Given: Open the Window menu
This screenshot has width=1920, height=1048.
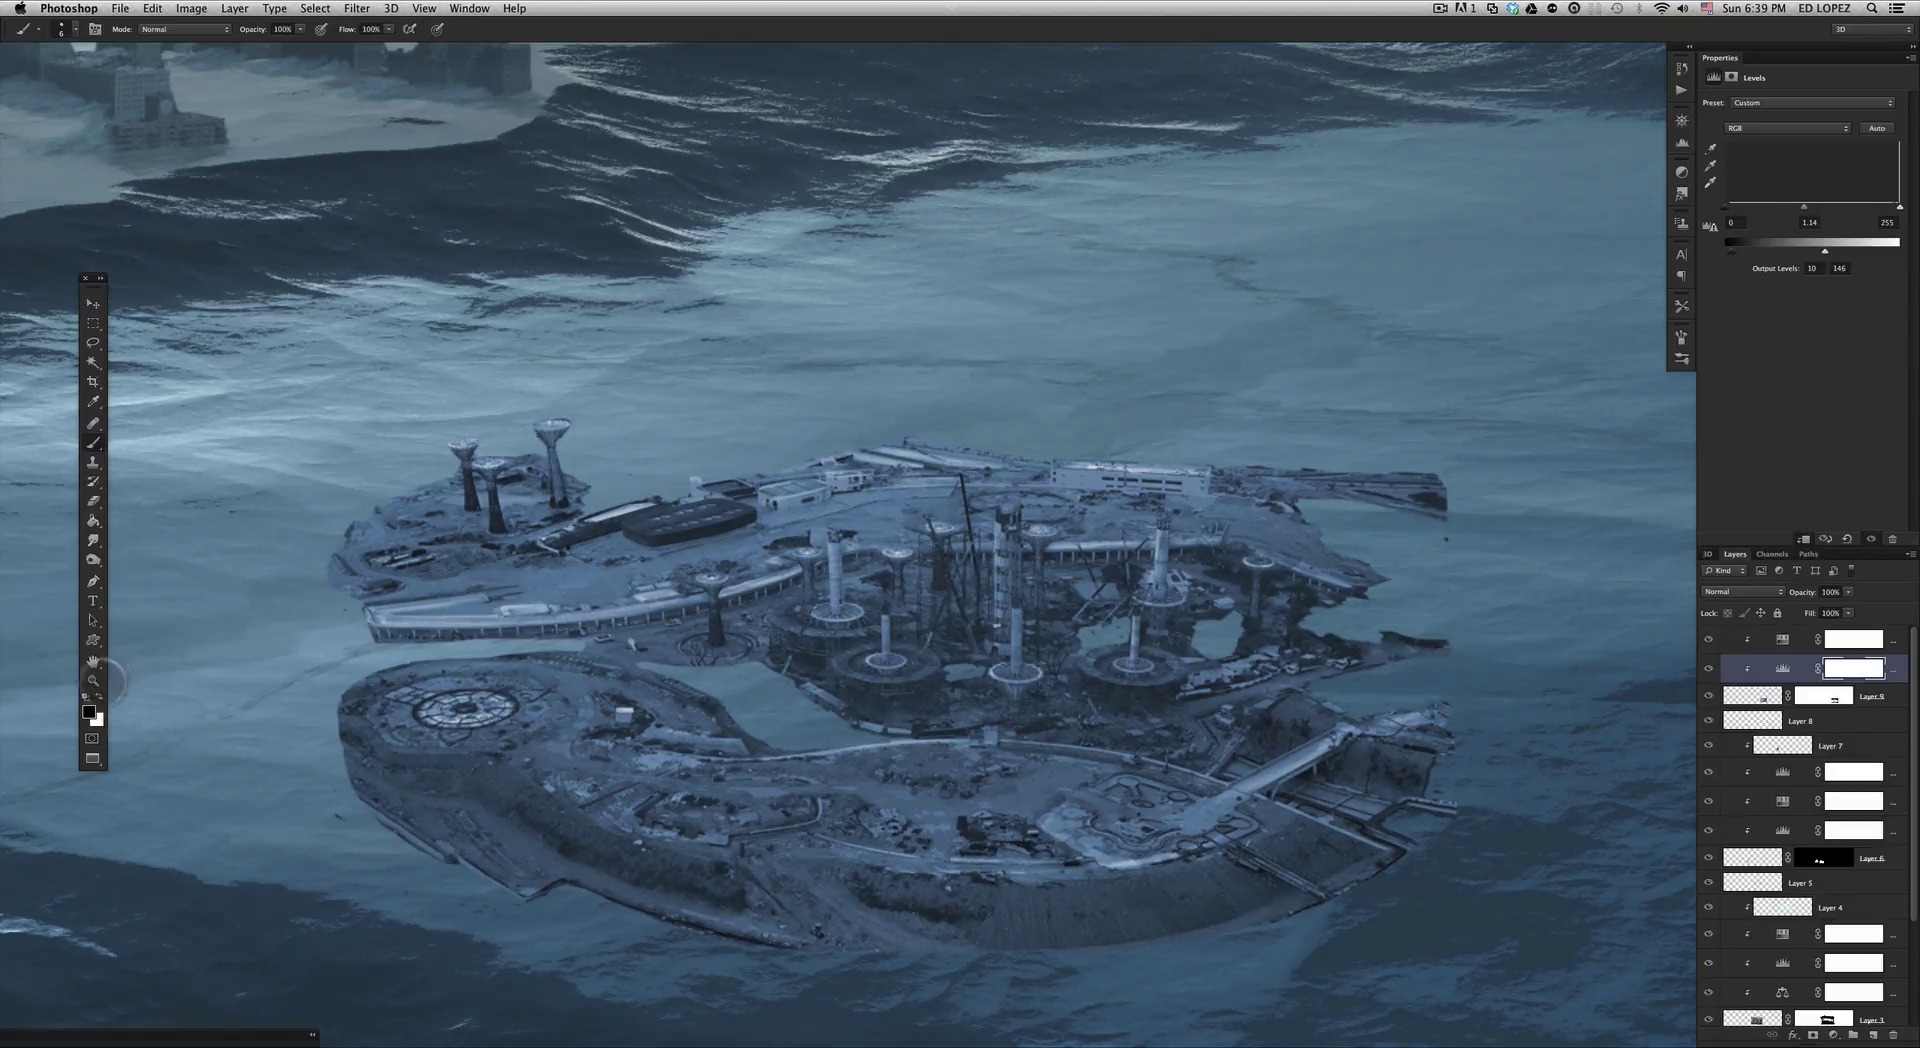Looking at the screenshot, I should pos(469,8).
